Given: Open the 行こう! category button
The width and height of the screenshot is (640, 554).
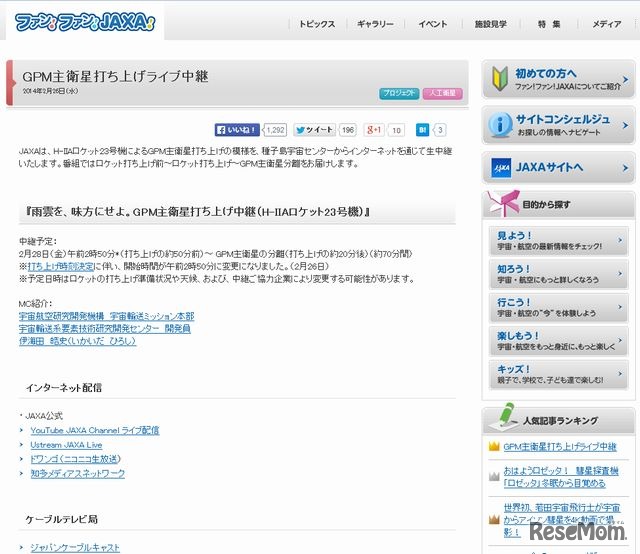Looking at the screenshot, I should coord(558,308).
